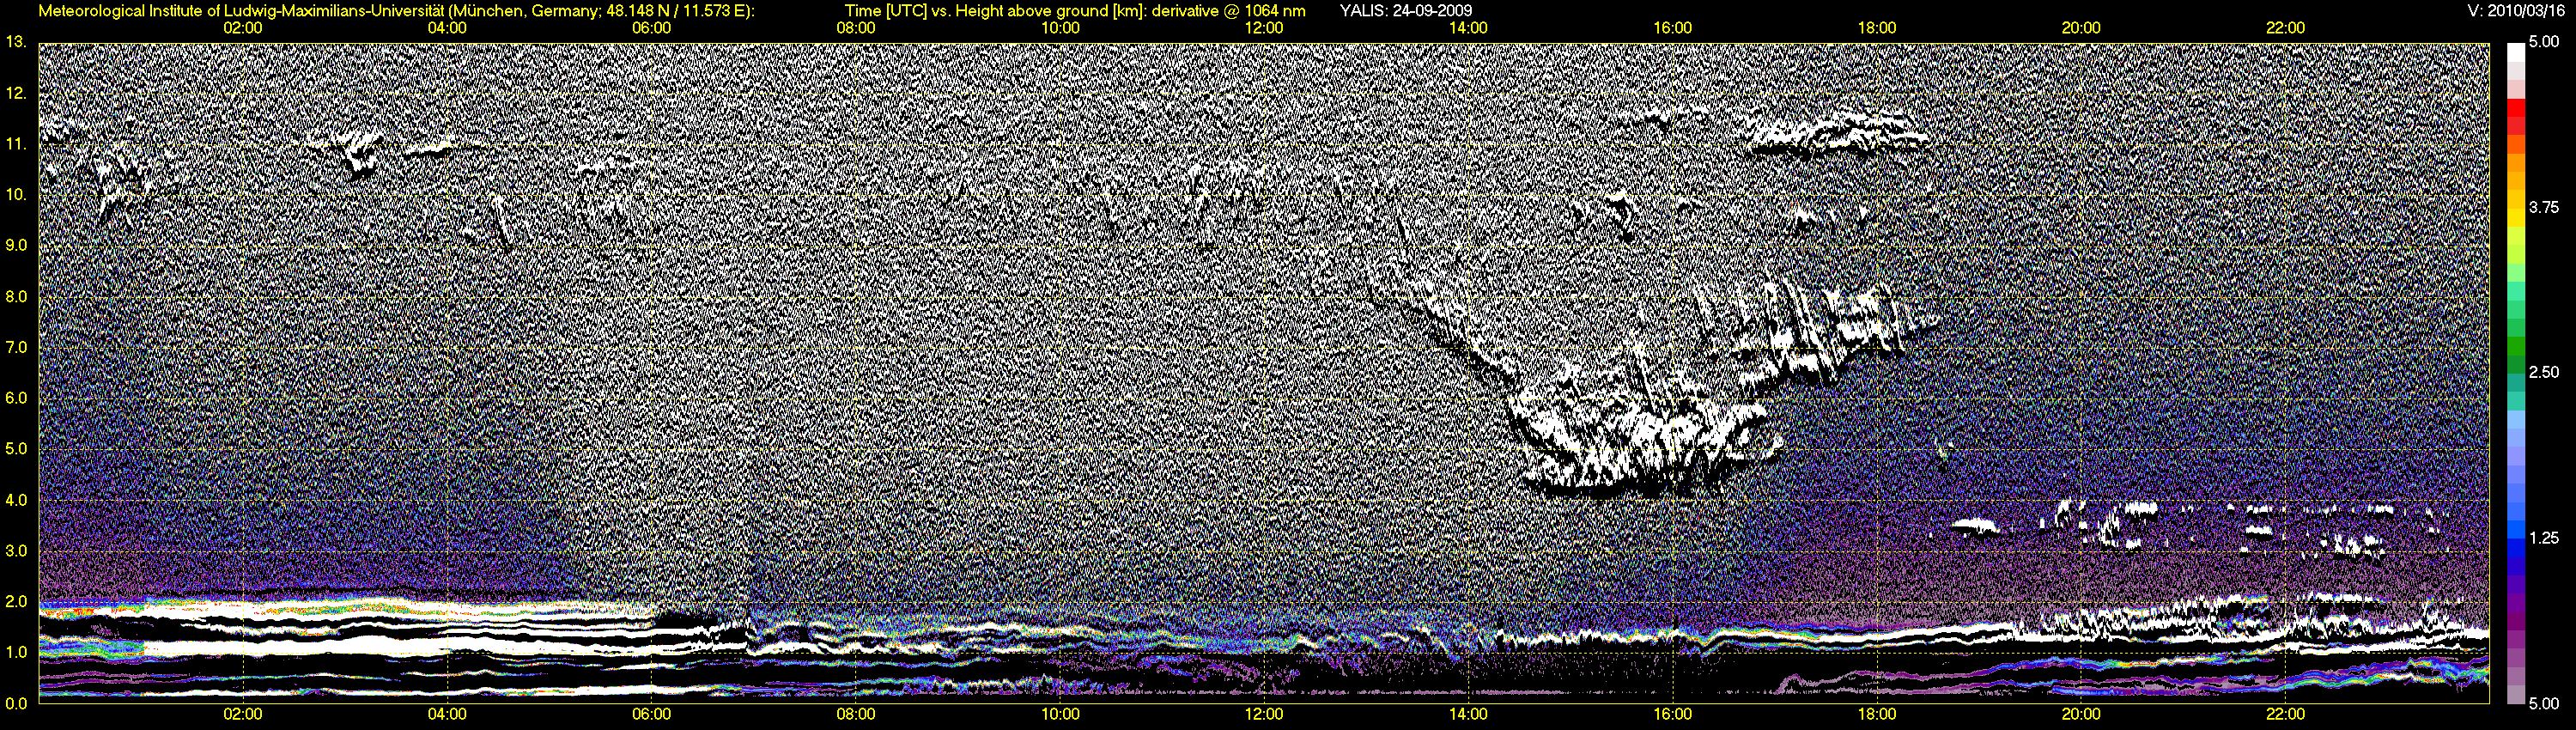Click the 3.0 height axis label
Screen dimensions: 2576x730
[16, 551]
